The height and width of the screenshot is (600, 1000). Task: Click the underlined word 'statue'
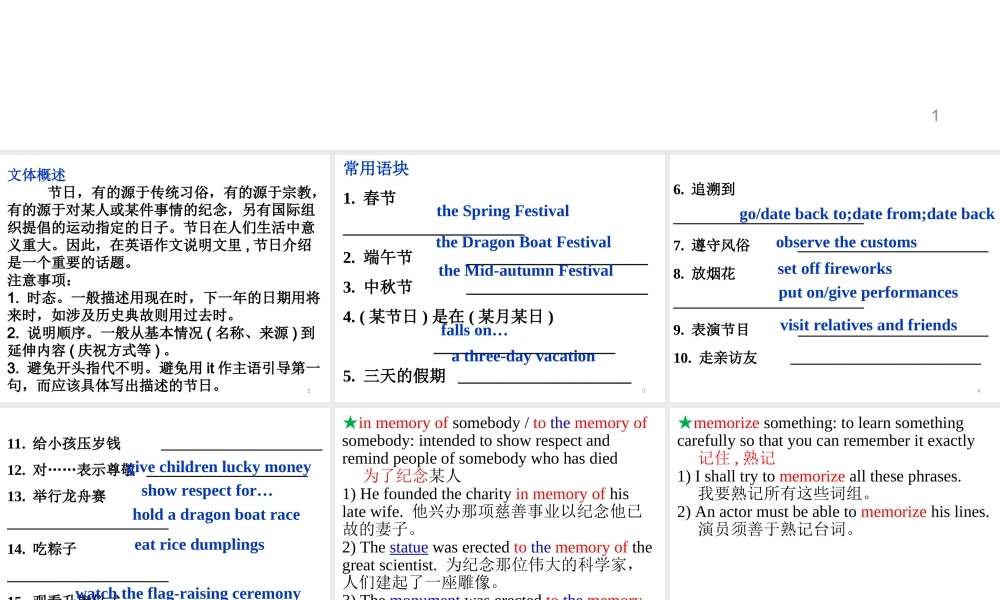pyautogui.click(x=408, y=548)
